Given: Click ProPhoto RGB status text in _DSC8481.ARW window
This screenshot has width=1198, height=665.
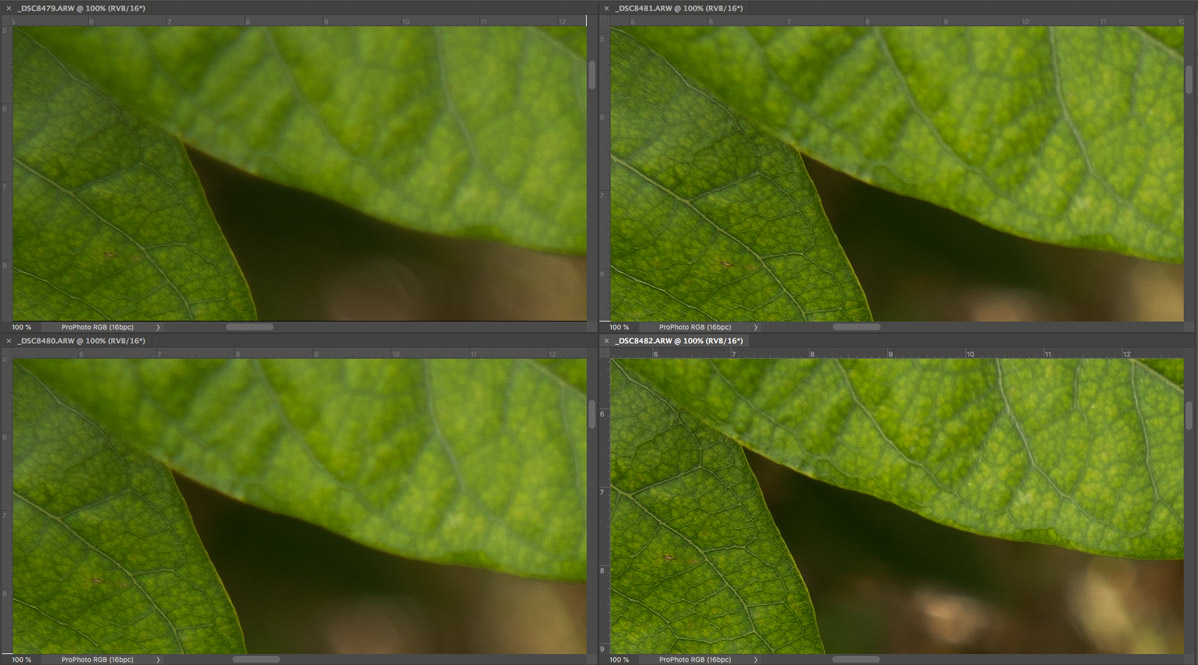Looking at the screenshot, I should tap(695, 327).
